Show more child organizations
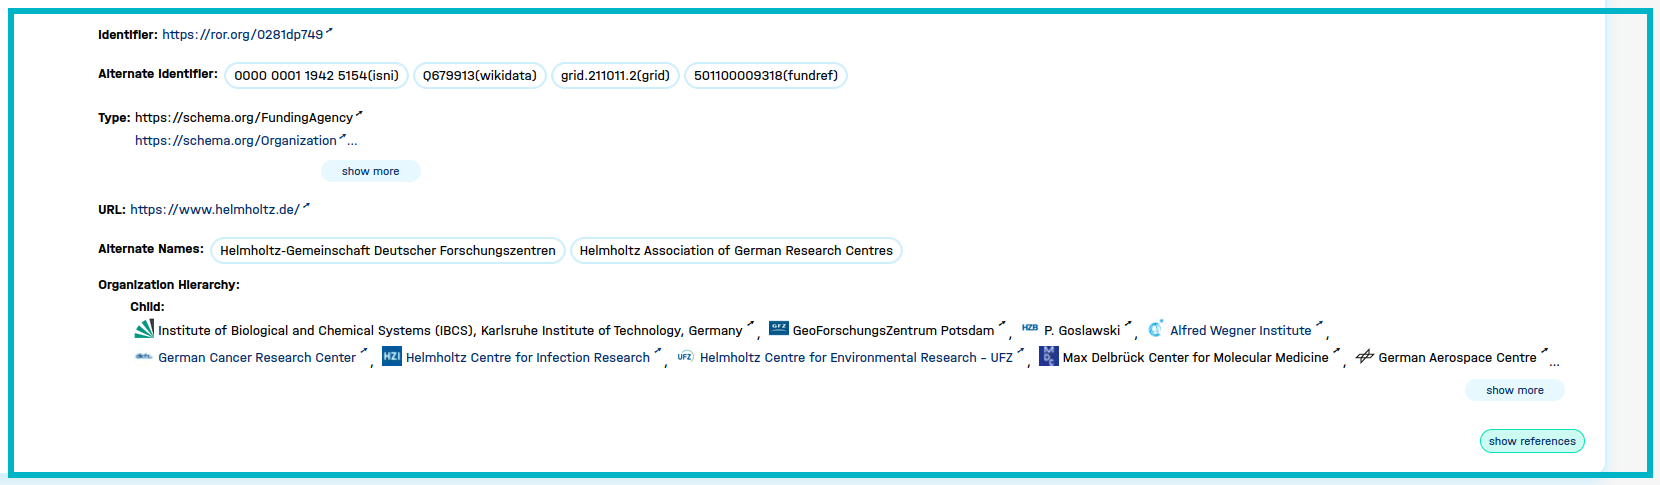 click(1514, 390)
